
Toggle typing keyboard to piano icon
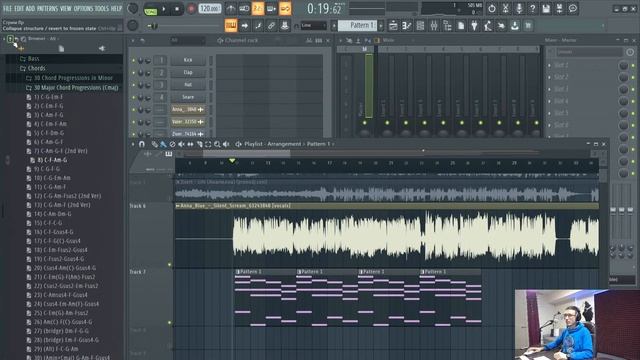pos(231,26)
